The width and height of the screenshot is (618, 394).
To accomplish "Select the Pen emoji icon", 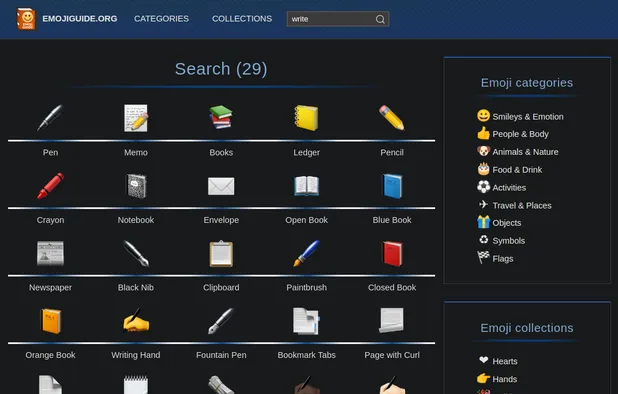I will [x=50, y=117].
